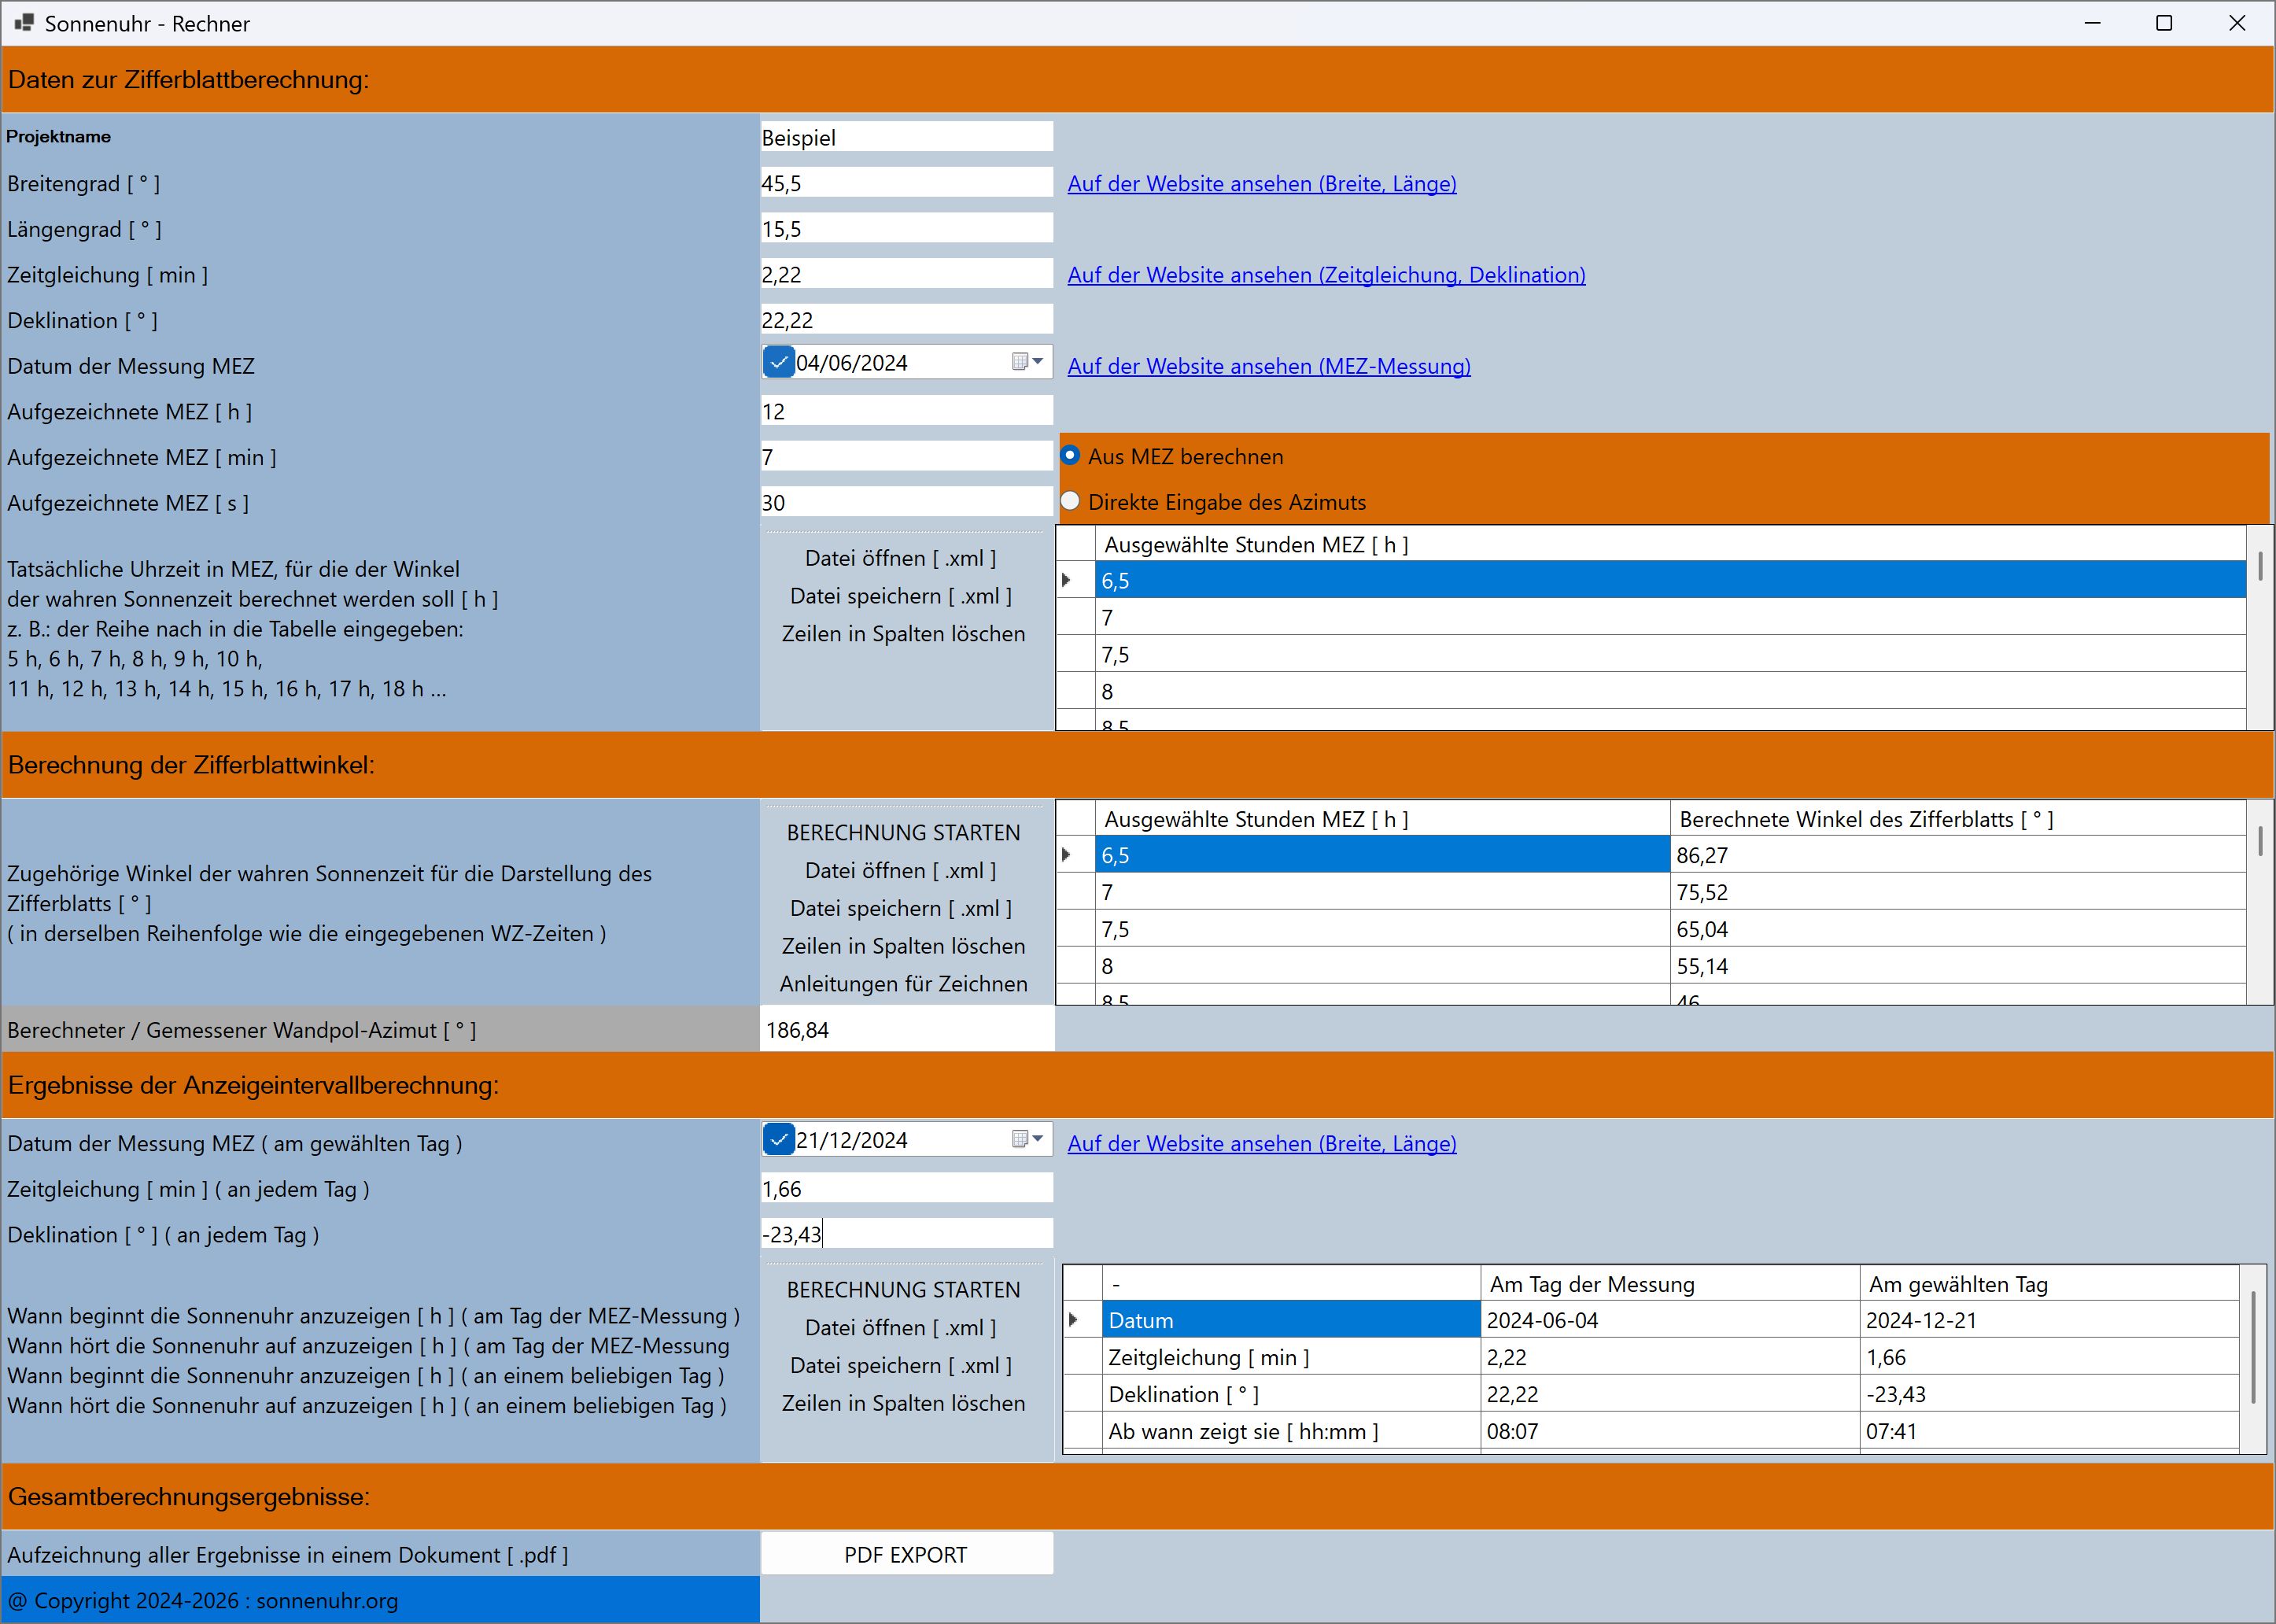Maximize the Sonnenuhr - Rechner window
Image resolution: width=2276 pixels, height=1624 pixels.
tap(2164, 23)
